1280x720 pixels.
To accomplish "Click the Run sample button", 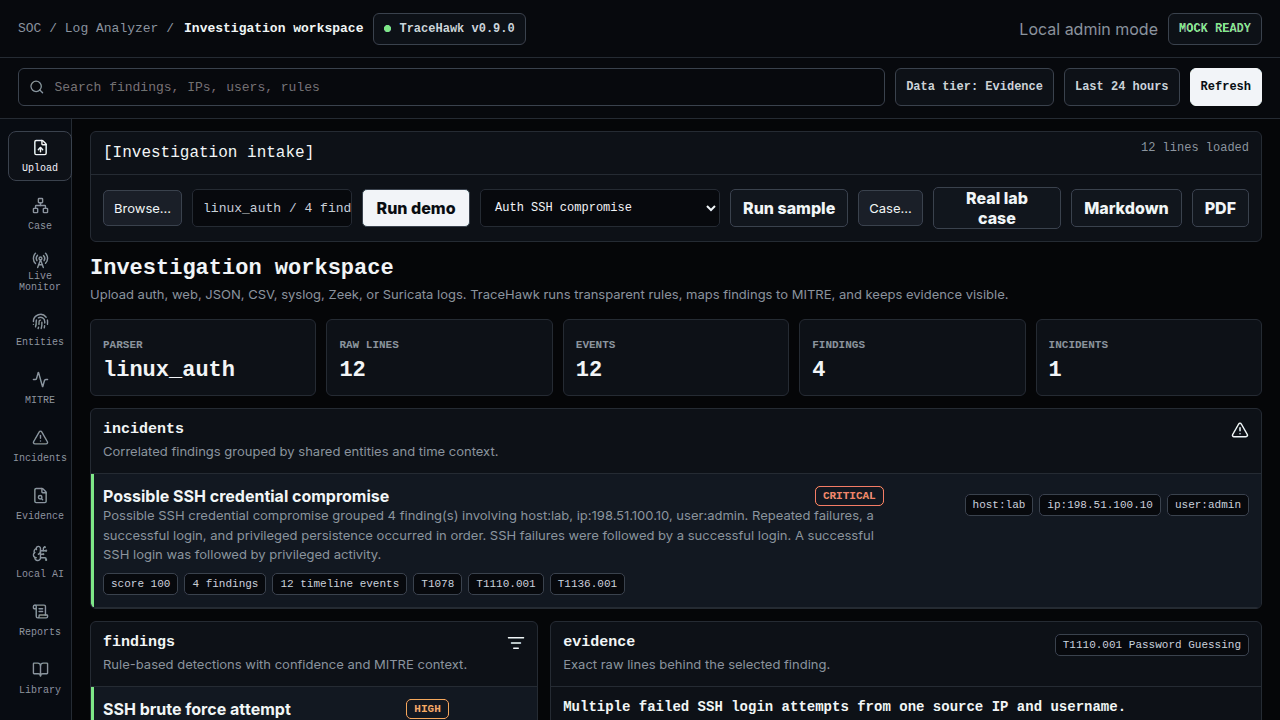I will tap(789, 208).
